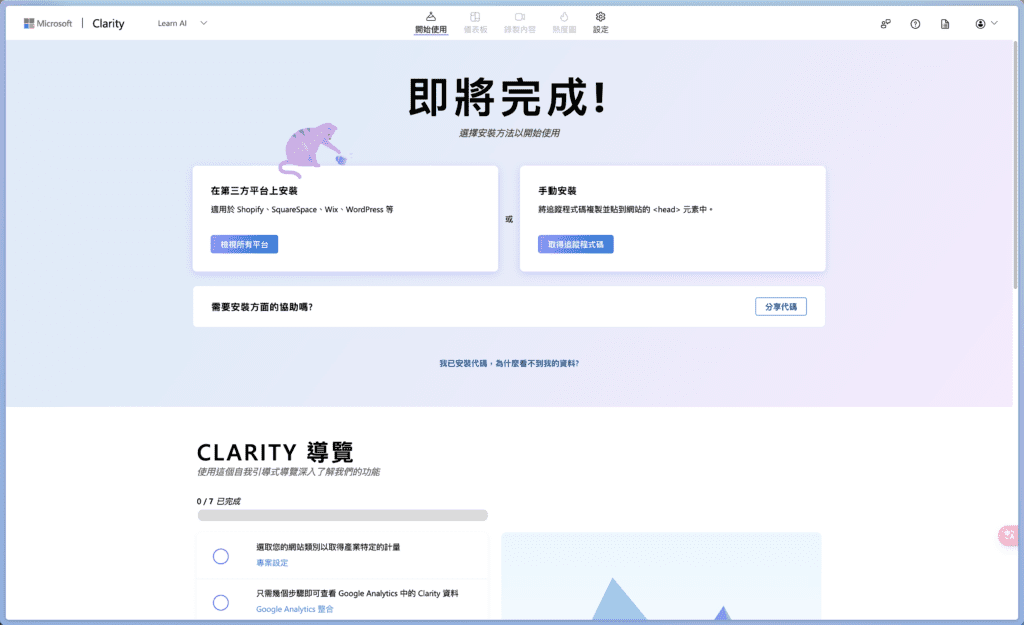This screenshot has width=1024, height=625.
Task: Open the 專案設定 link
Action: 272,563
